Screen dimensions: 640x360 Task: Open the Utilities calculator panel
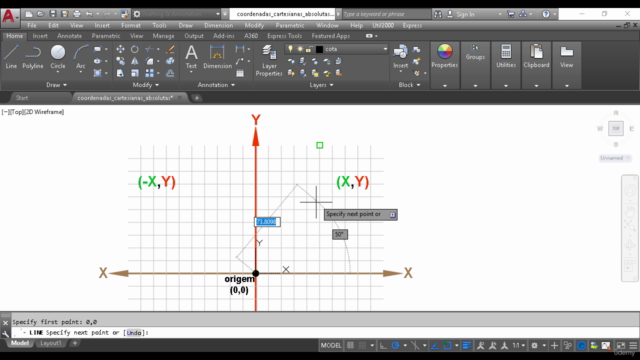coord(506,56)
